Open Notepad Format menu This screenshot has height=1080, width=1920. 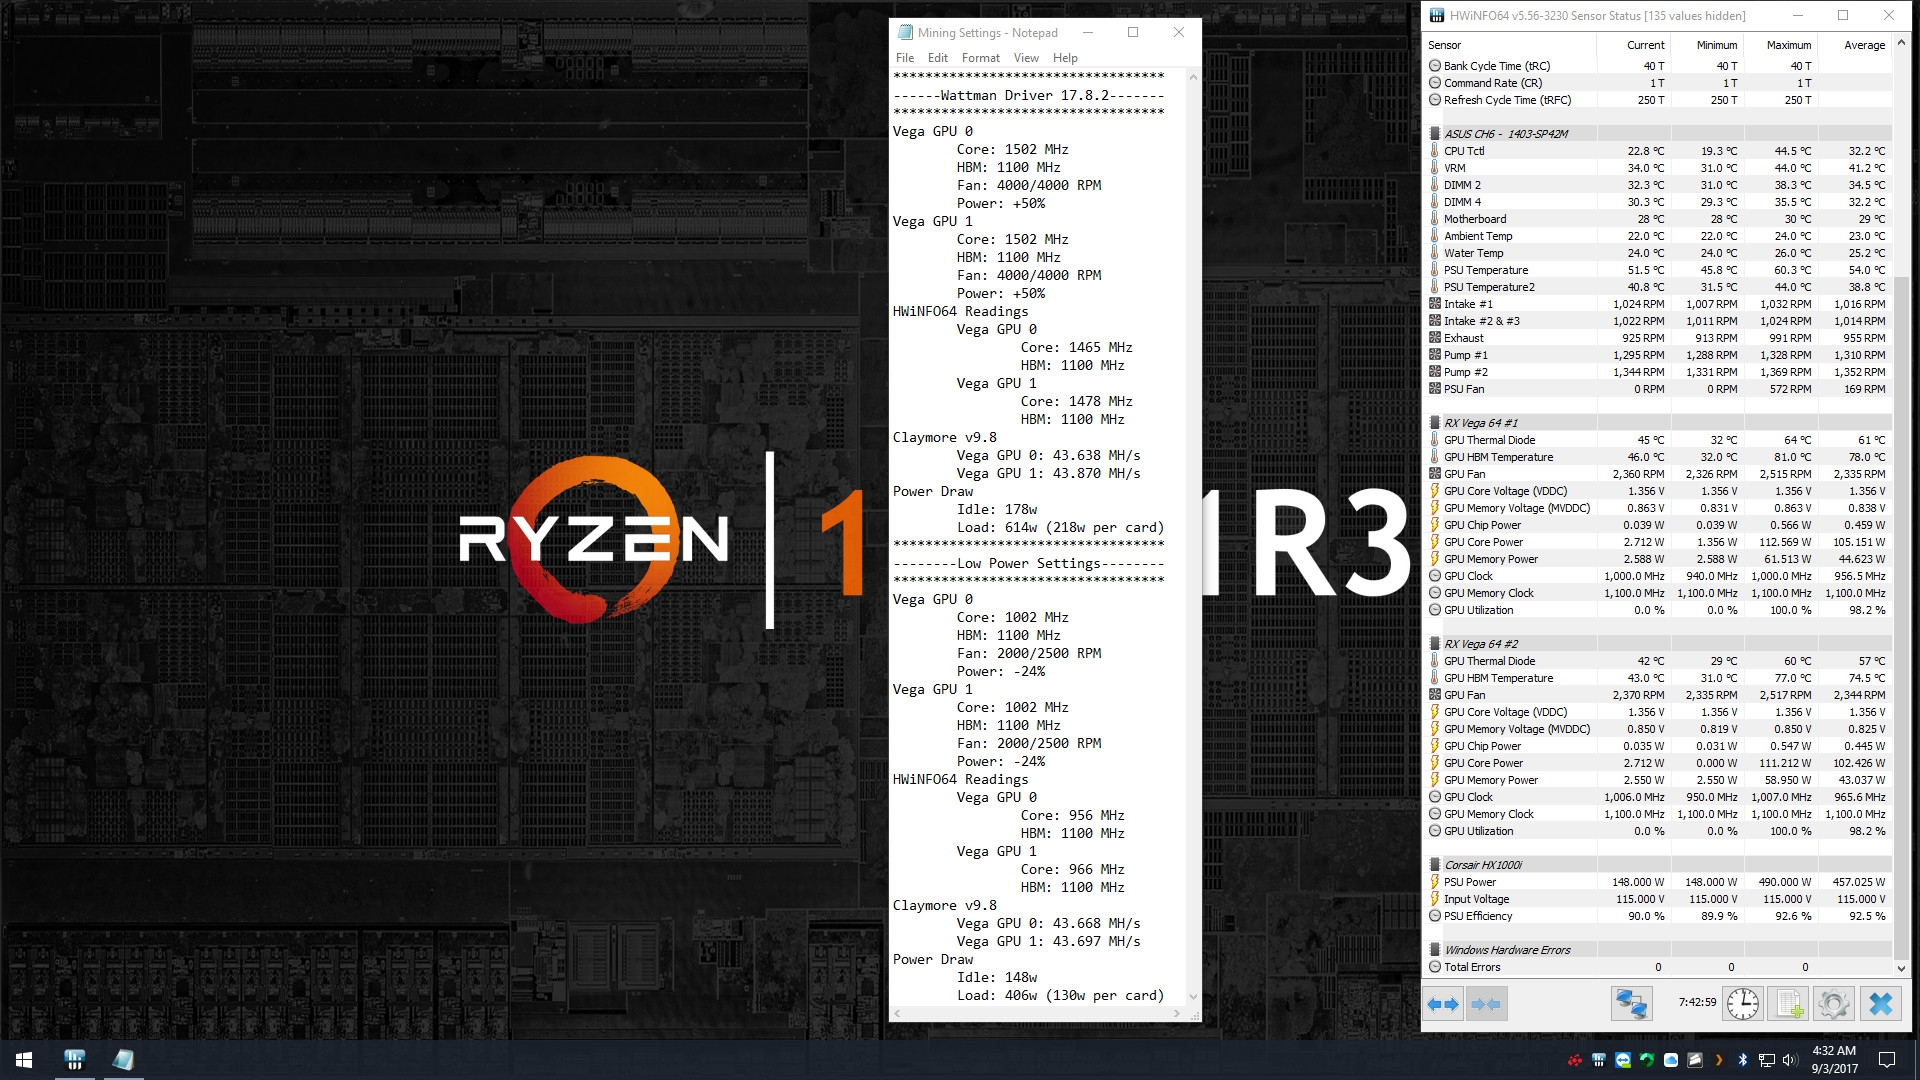pyautogui.click(x=980, y=58)
